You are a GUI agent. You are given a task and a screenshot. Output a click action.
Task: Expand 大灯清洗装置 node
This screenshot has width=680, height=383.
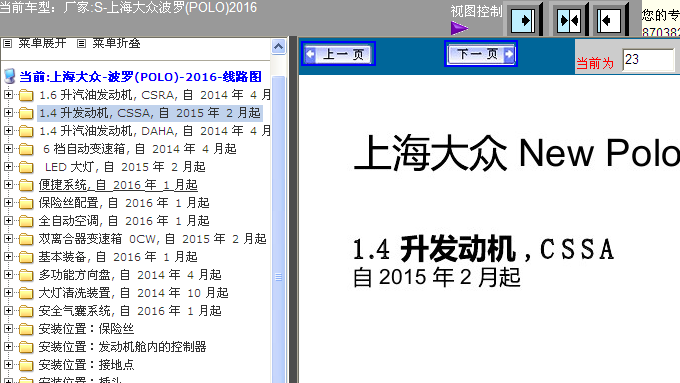pyautogui.click(x=8, y=292)
